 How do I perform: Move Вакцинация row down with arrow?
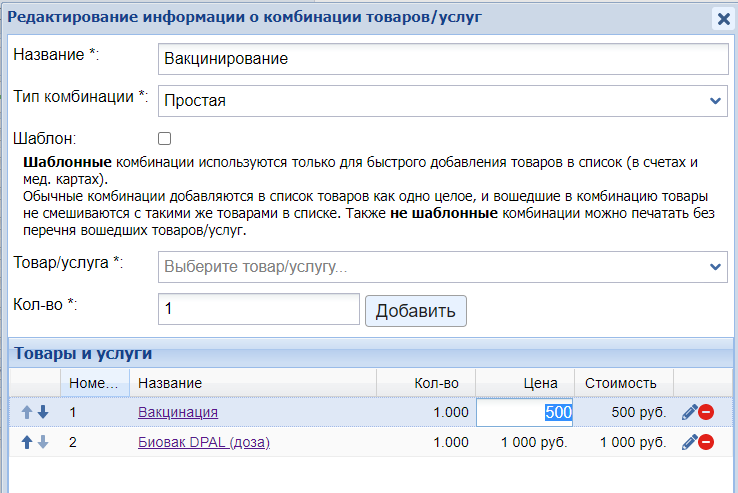tap(42, 412)
